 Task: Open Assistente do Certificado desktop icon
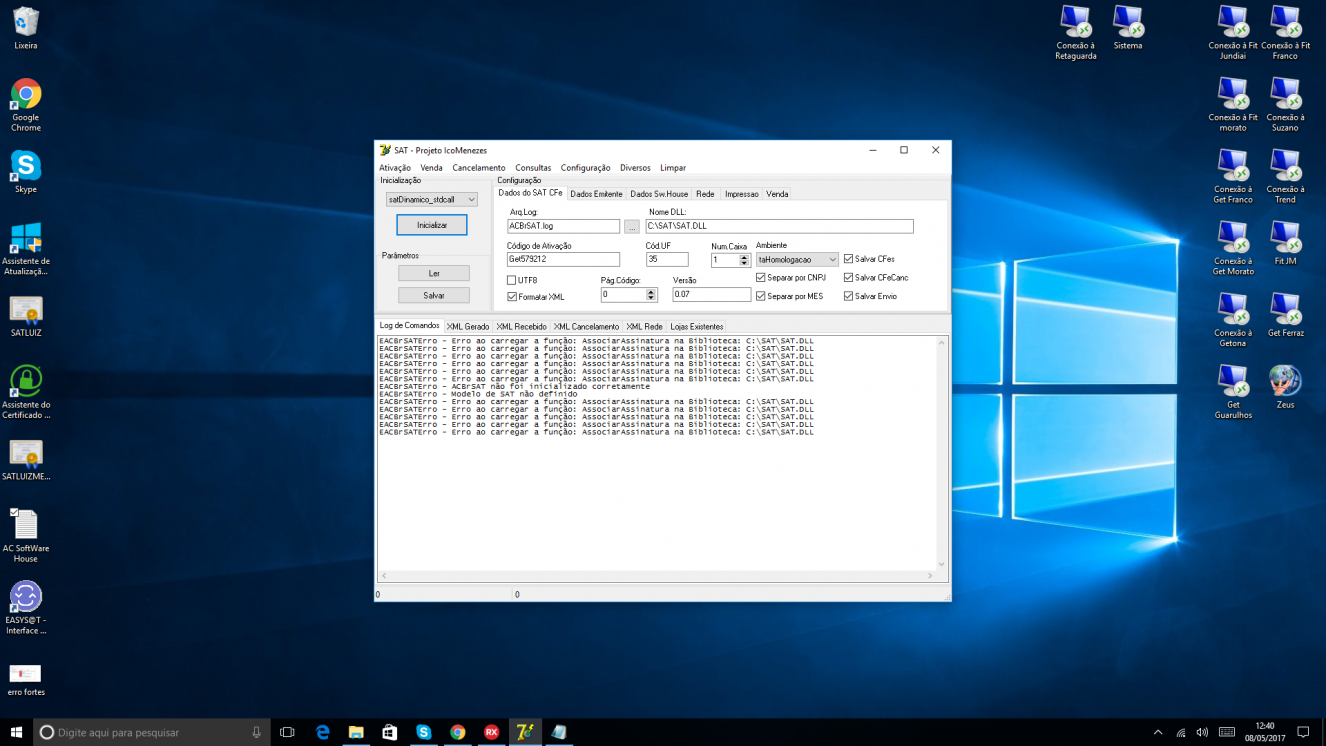pos(26,391)
